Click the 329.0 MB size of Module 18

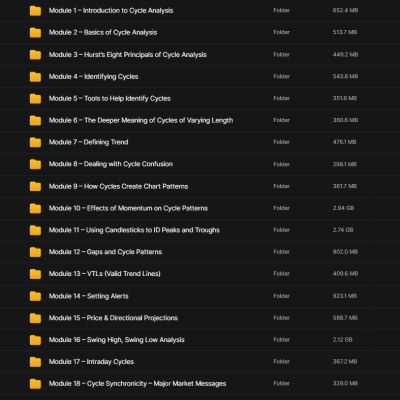pos(345,383)
